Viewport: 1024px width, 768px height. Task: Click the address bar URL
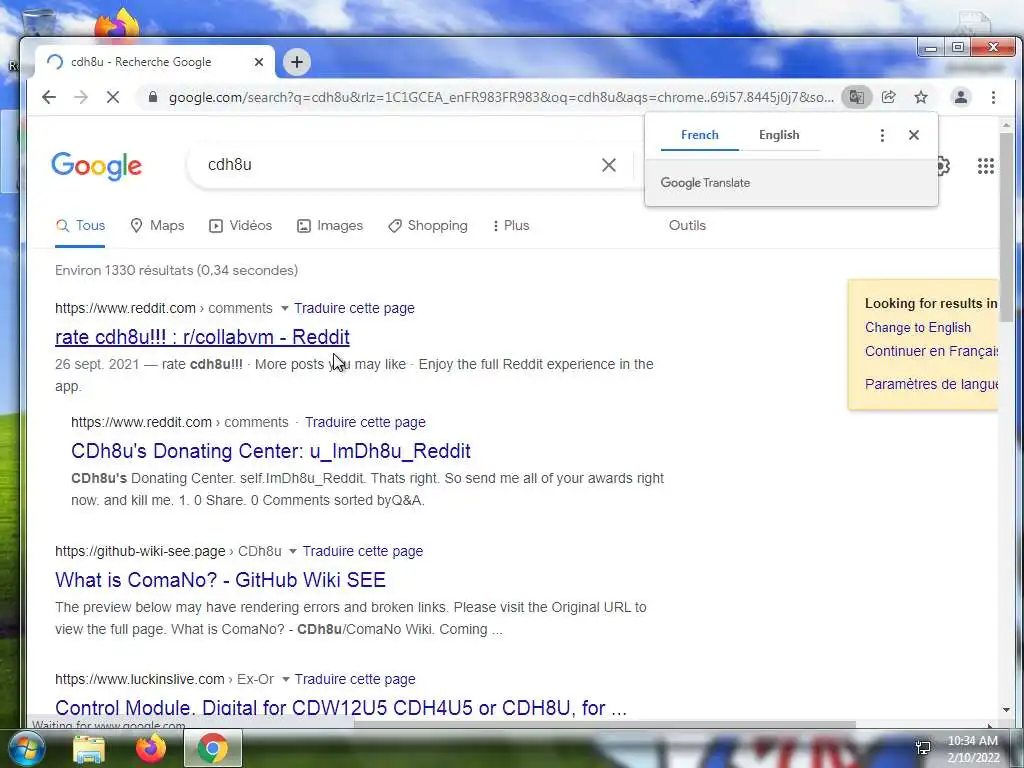[x=501, y=97]
